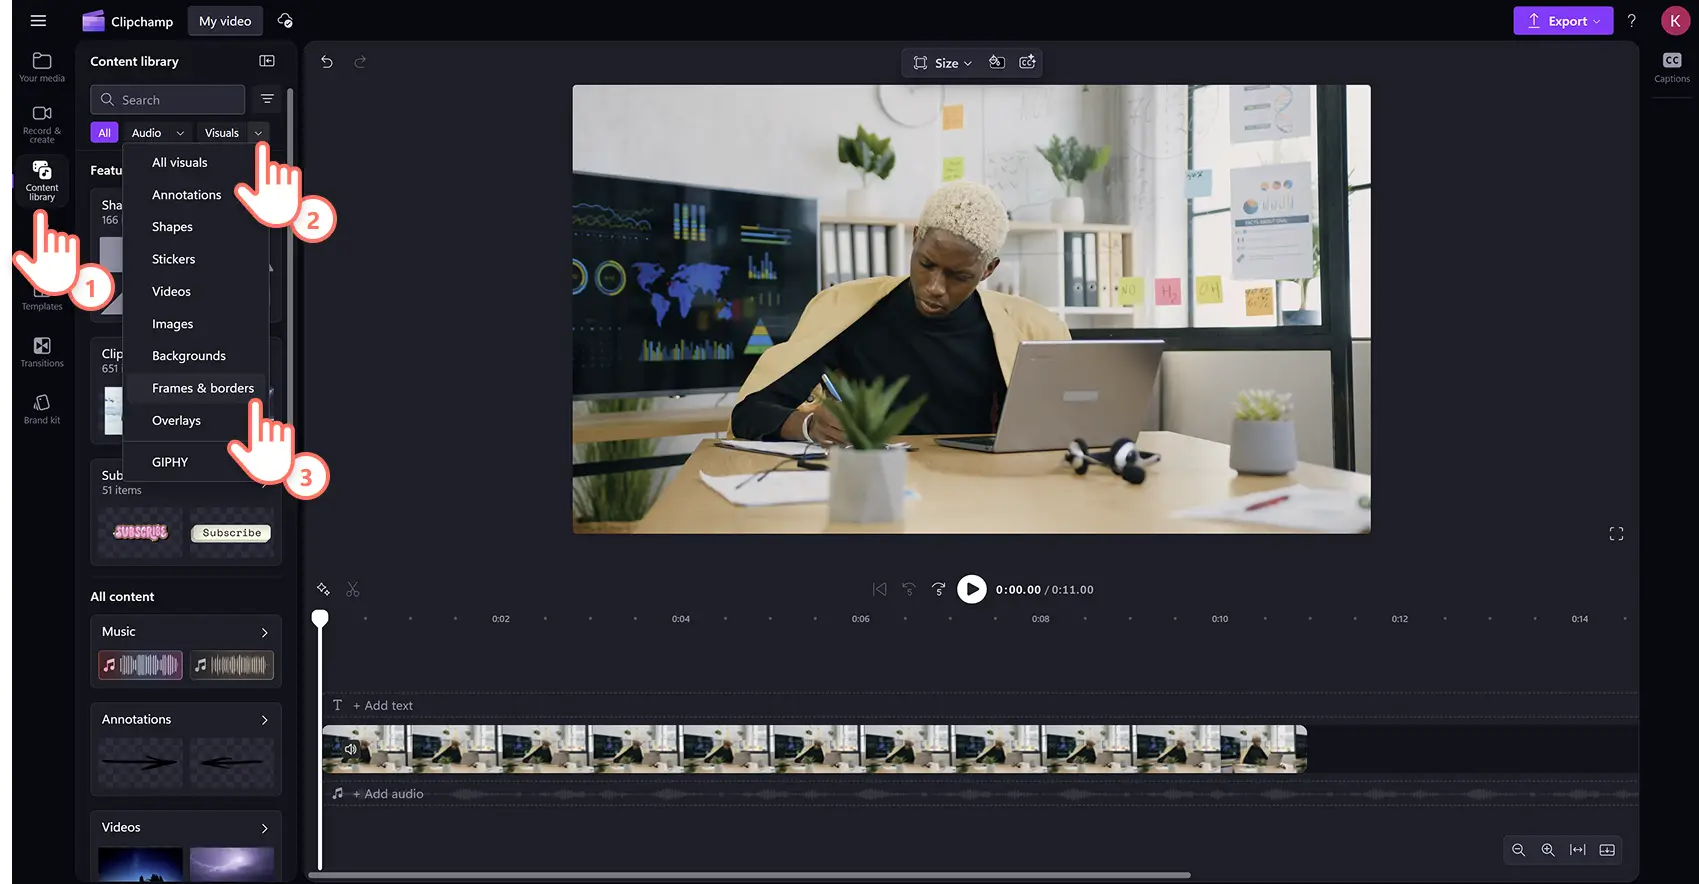Open help question mark
1699x884 pixels.
(x=1631, y=21)
